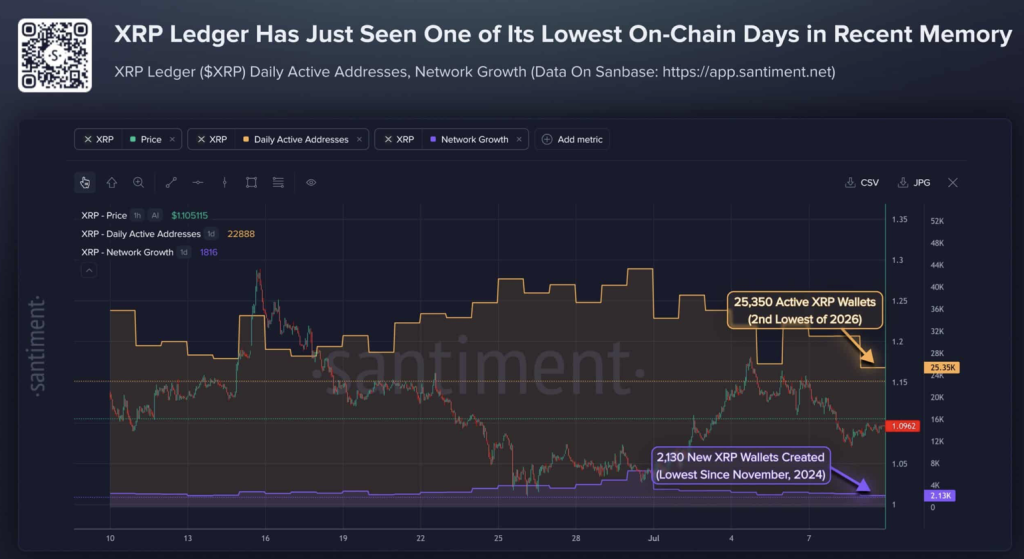Choose the trend line drawing tool

coord(171,182)
